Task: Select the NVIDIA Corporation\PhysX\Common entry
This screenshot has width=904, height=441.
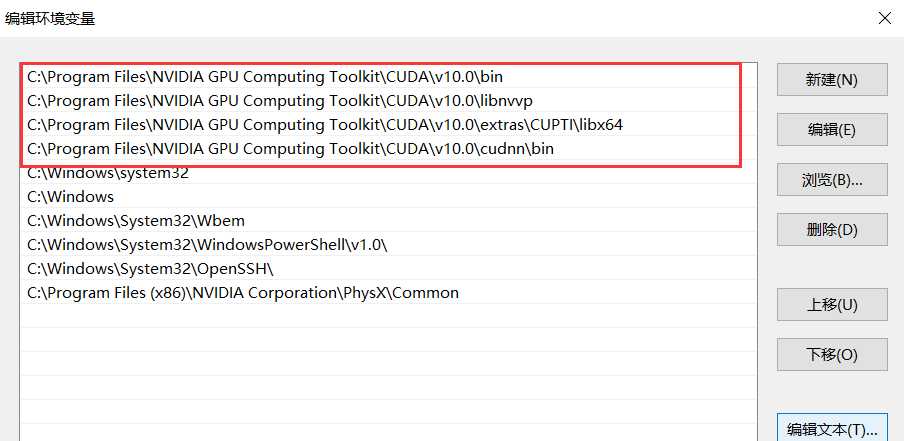Action: coord(243,293)
